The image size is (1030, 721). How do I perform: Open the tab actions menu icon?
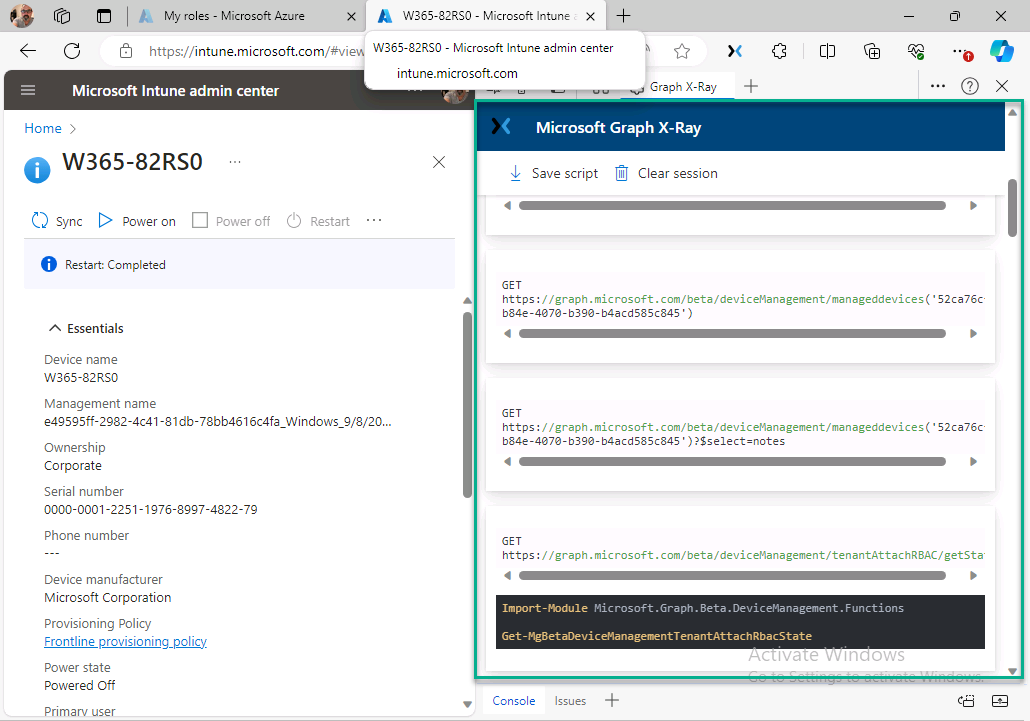click(104, 16)
